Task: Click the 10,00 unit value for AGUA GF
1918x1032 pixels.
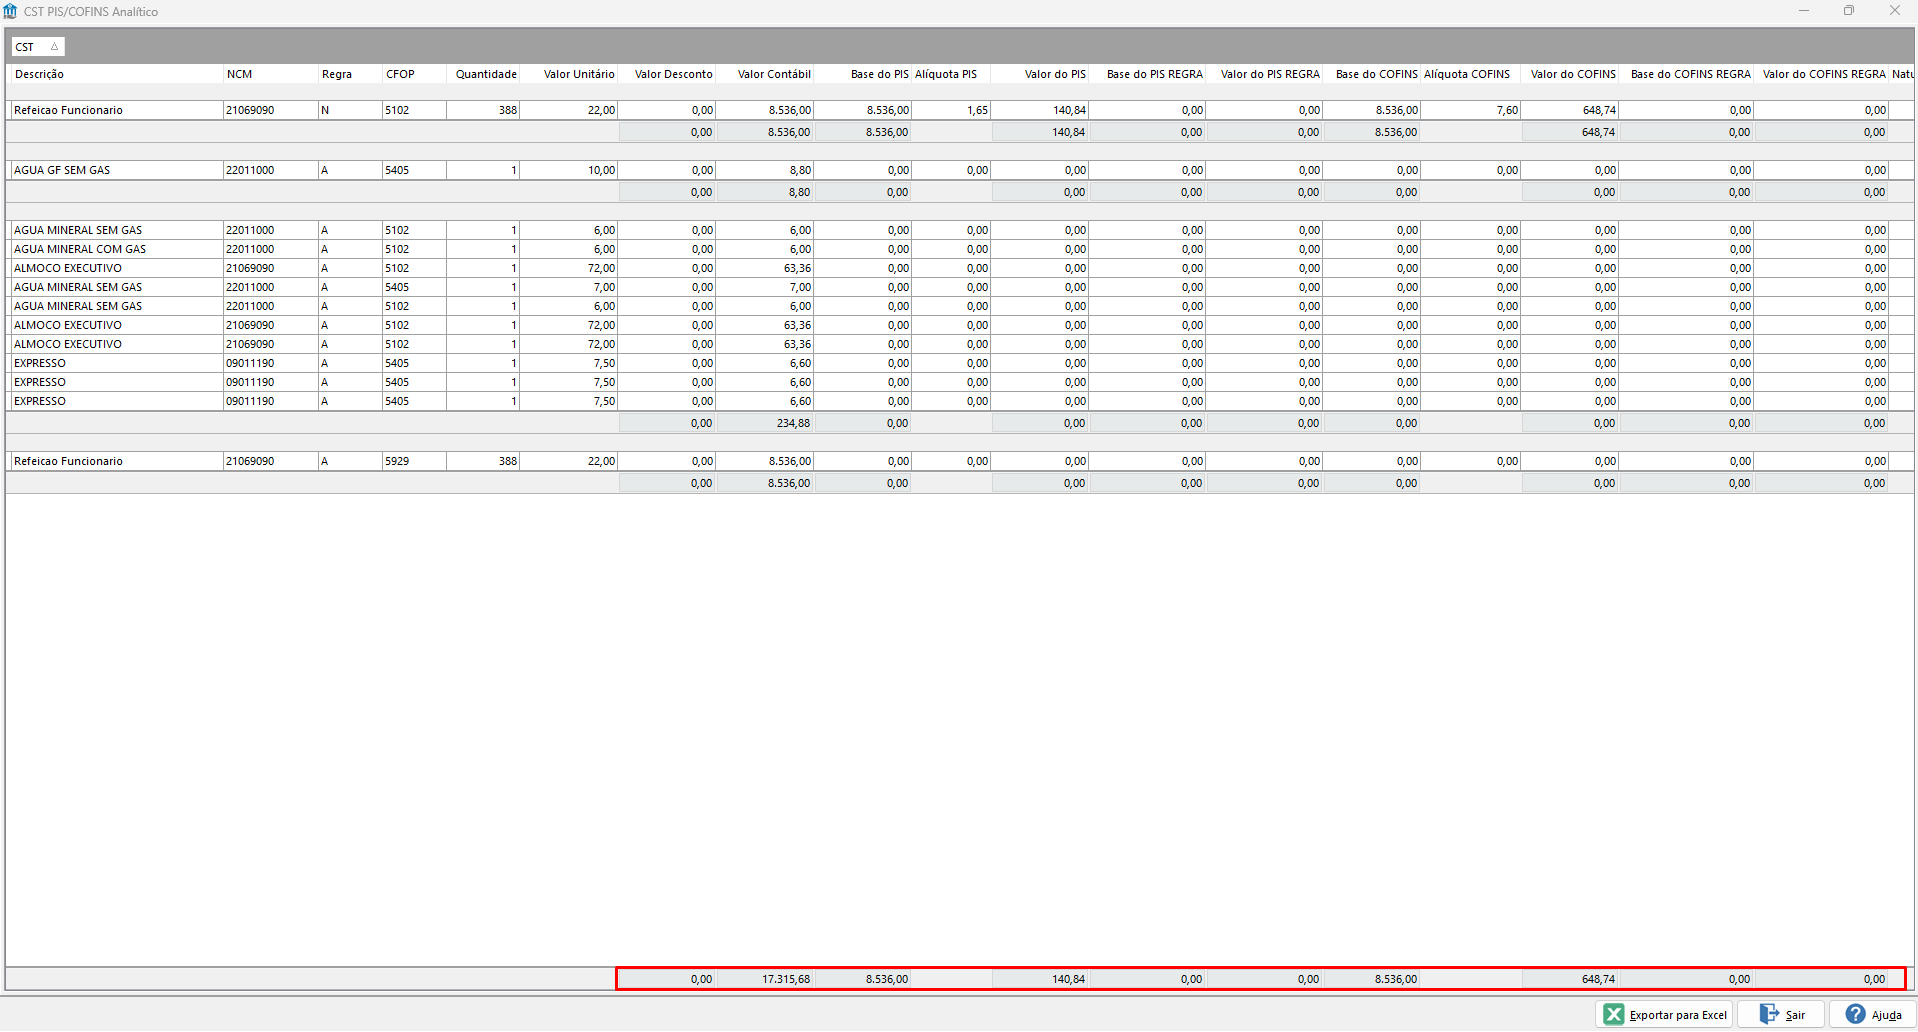Action: click(x=601, y=170)
